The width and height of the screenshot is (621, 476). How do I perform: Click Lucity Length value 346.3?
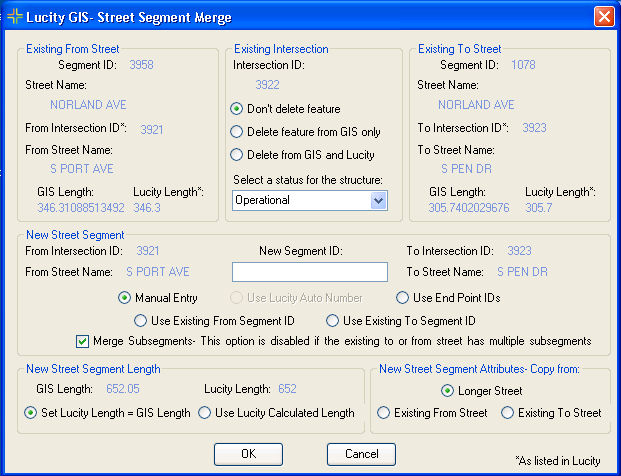(x=147, y=208)
